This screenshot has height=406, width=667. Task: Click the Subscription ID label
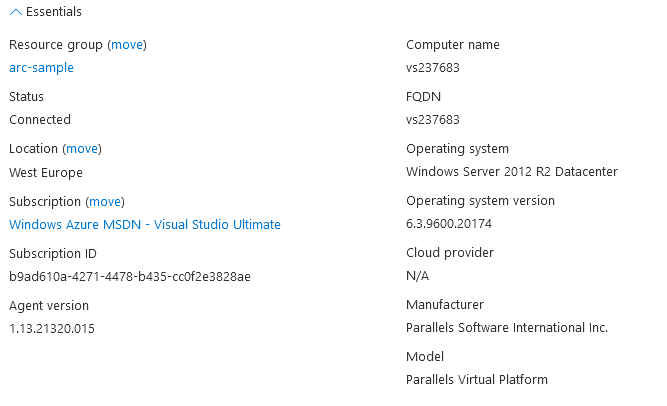coord(53,254)
